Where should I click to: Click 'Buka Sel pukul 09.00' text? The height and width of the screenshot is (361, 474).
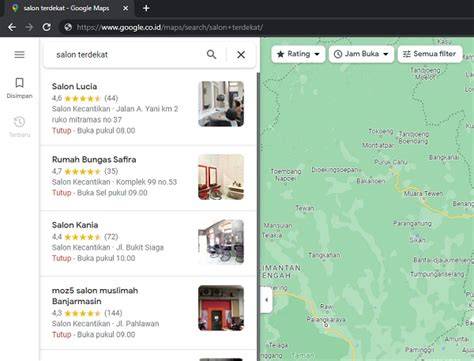(112, 193)
